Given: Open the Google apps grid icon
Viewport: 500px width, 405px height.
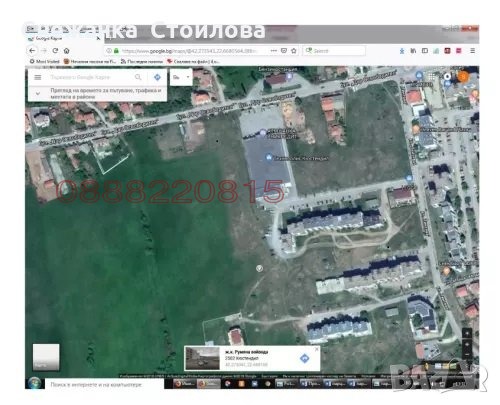Looking at the screenshot, I should (432, 76).
